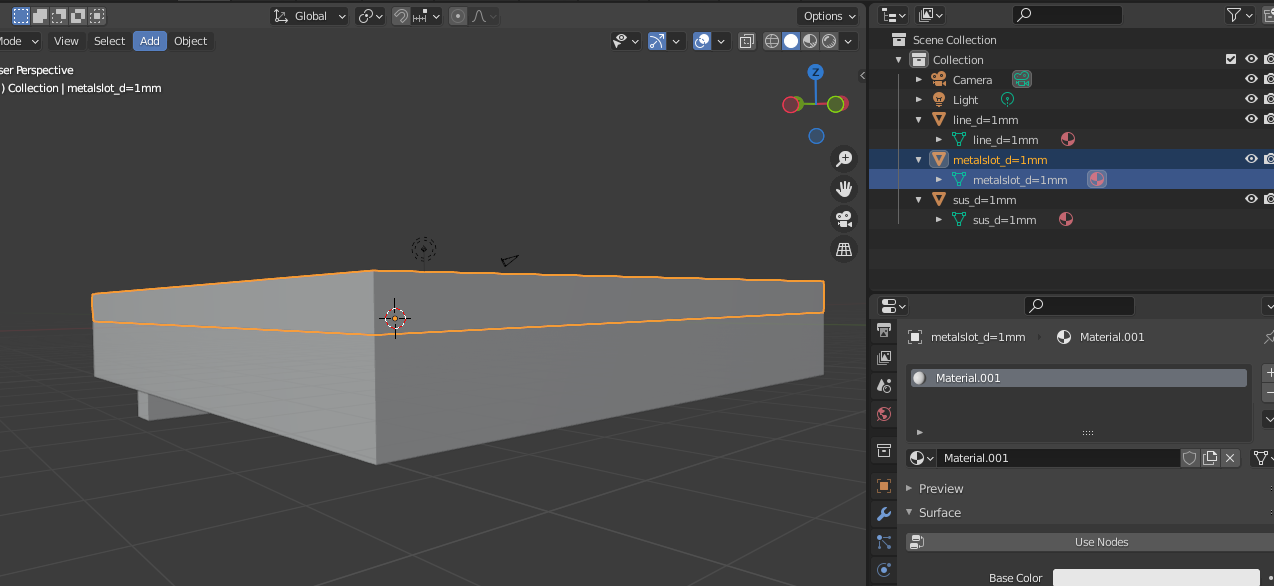This screenshot has width=1274, height=586.
Task: Switch to material preview shading
Action: [810, 41]
